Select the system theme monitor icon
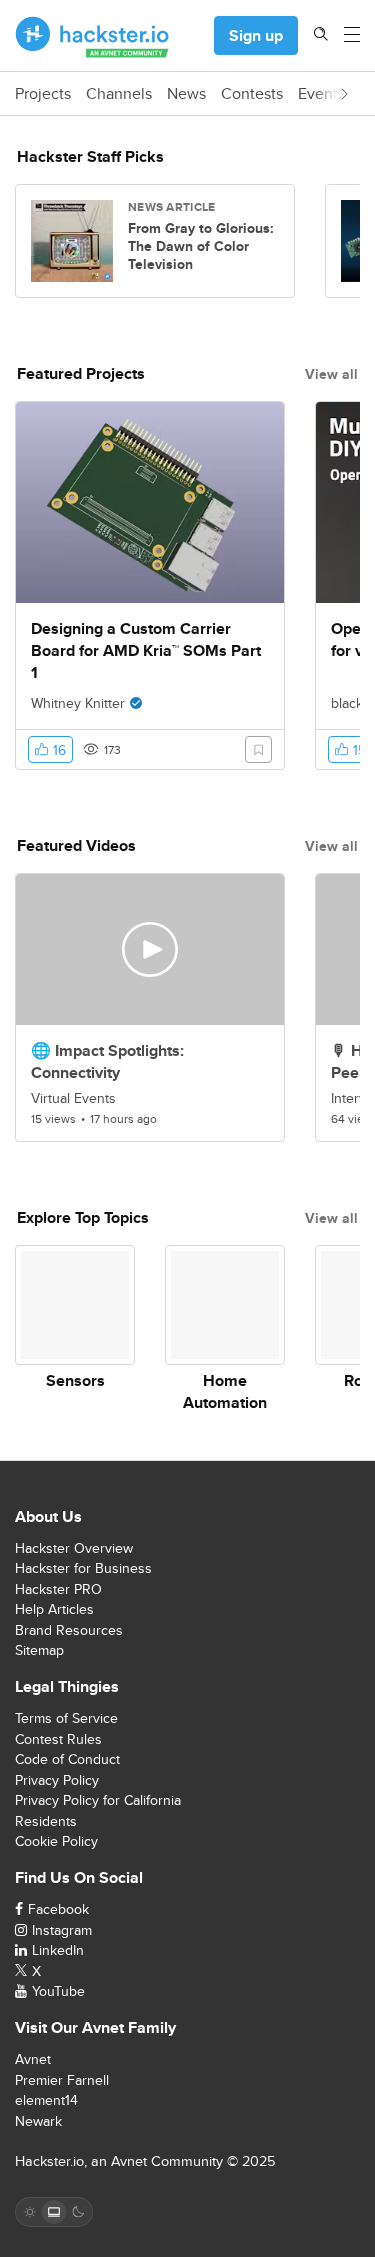This screenshot has width=375, height=2257. [54, 2212]
